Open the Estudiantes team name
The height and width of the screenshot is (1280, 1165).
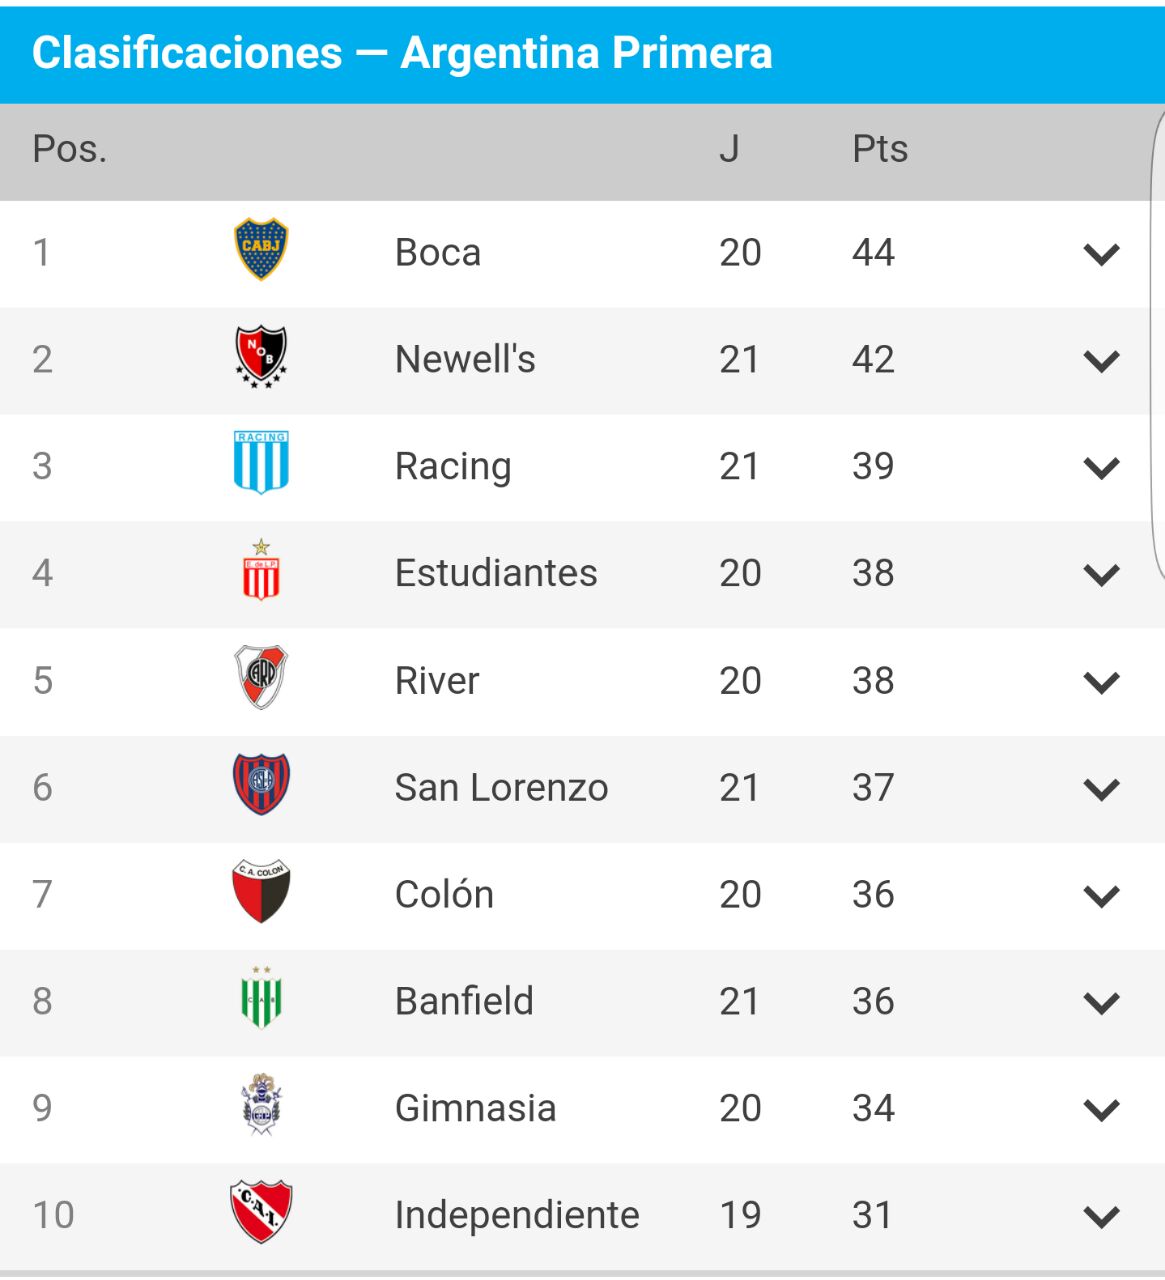pos(496,573)
